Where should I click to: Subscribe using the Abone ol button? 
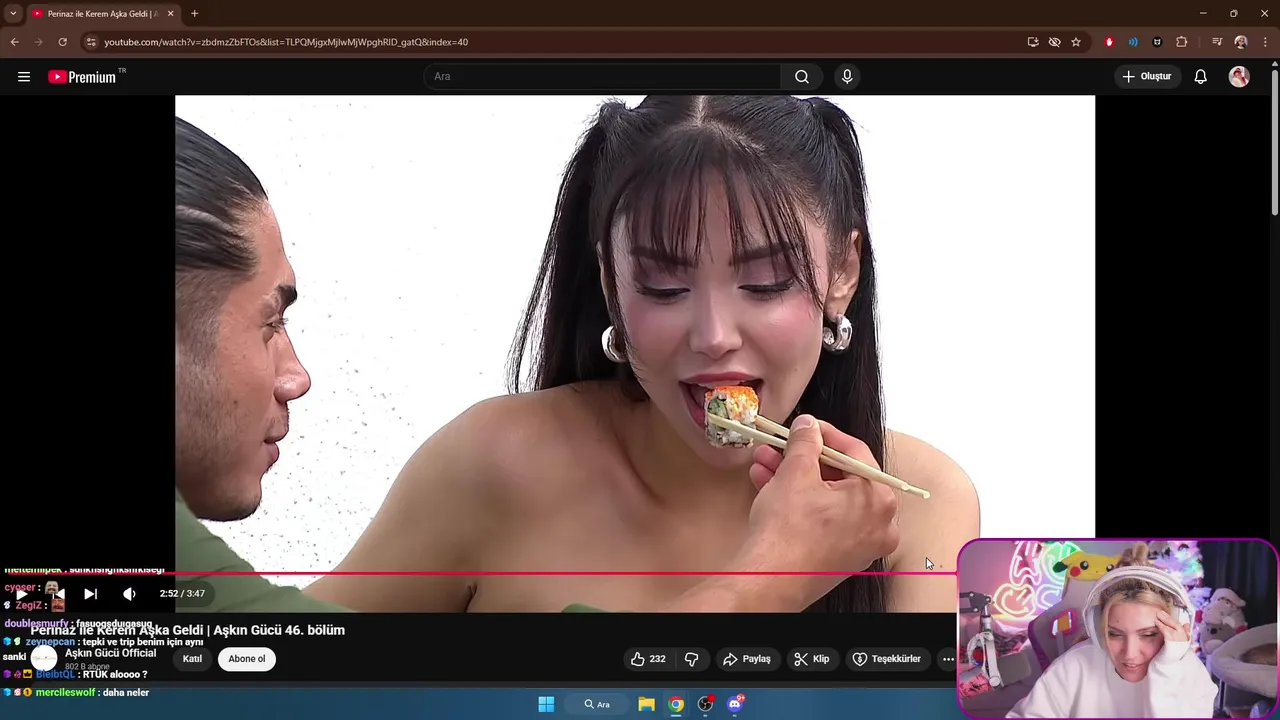pyautogui.click(x=247, y=659)
